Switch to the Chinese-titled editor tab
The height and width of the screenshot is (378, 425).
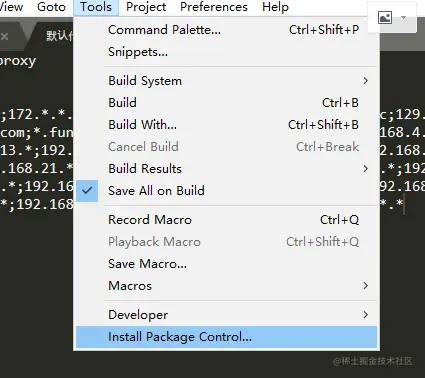click(x=59, y=36)
